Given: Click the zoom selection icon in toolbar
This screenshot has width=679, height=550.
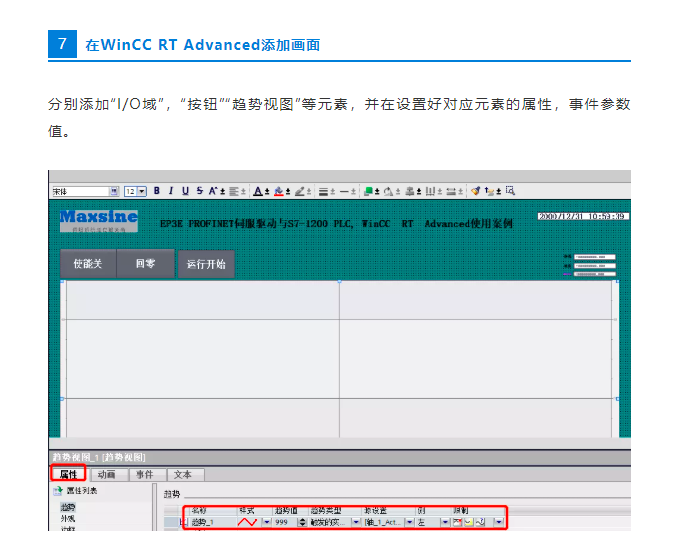Looking at the screenshot, I should (x=510, y=190).
